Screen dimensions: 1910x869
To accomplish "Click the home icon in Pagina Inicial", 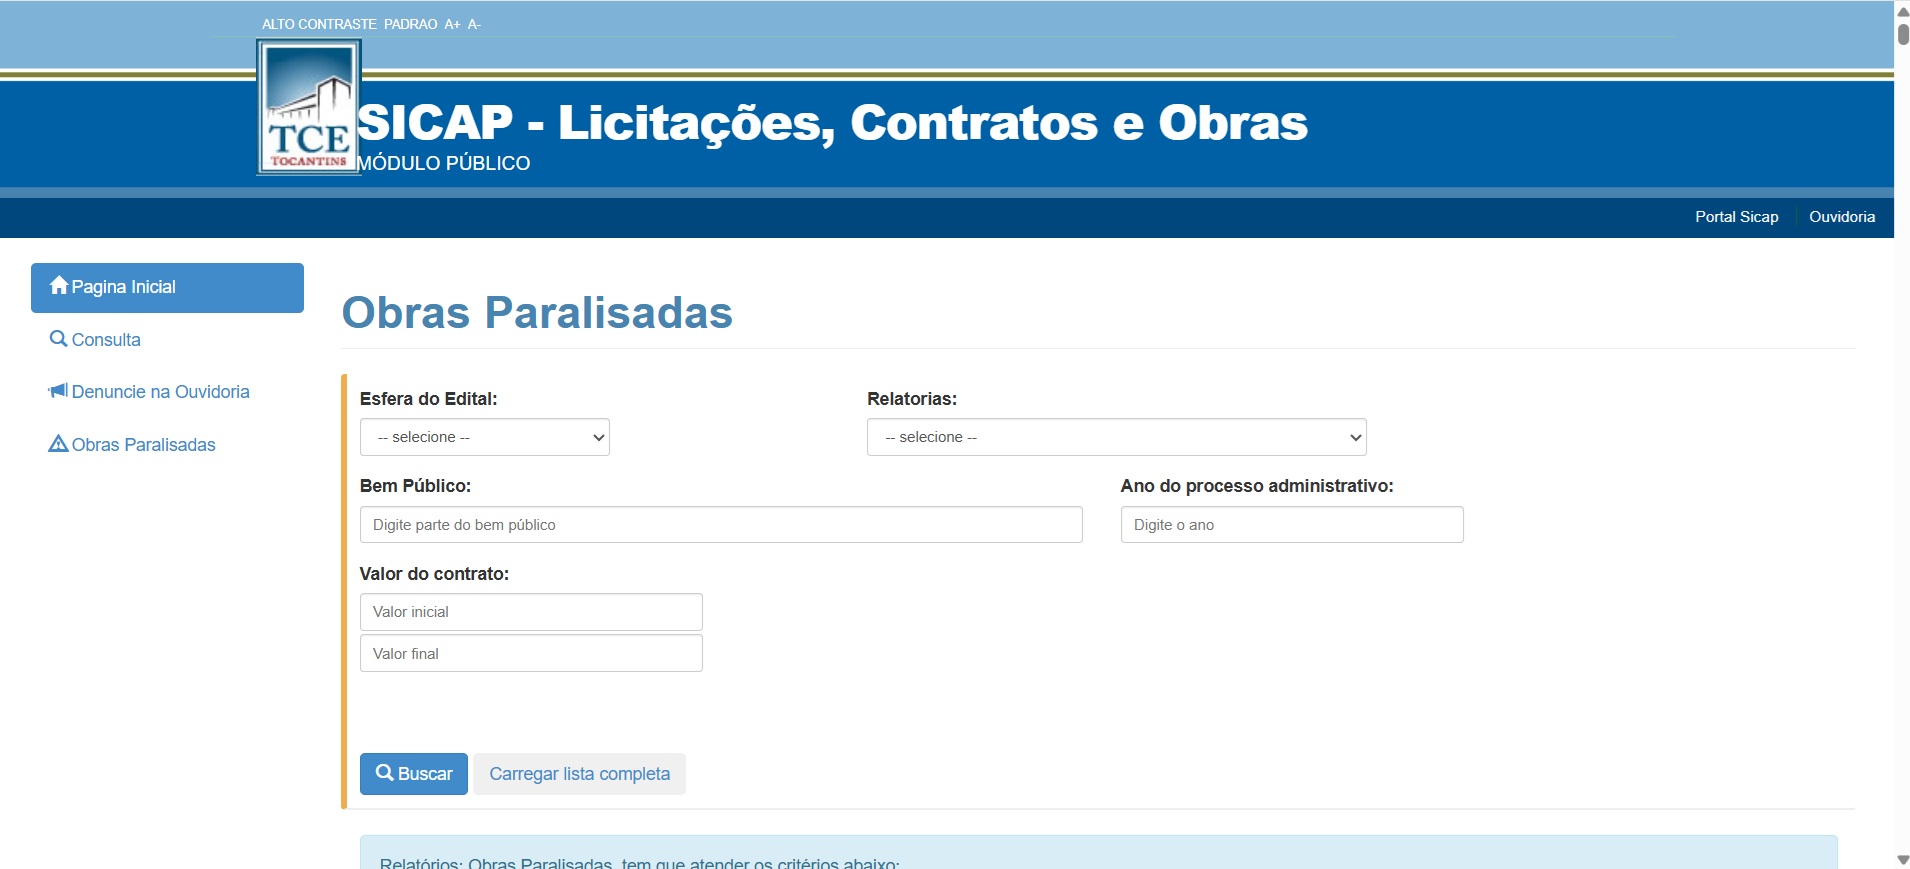I will point(59,286).
